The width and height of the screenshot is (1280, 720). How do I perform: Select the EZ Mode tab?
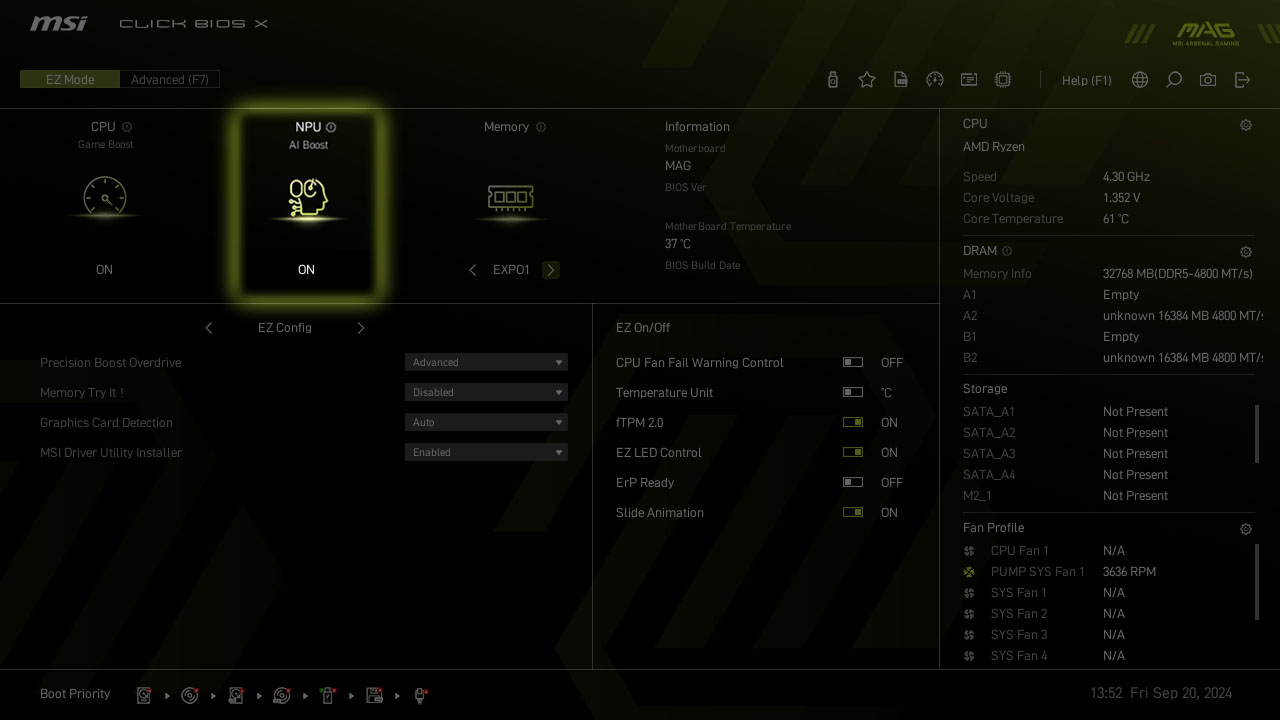(70, 80)
